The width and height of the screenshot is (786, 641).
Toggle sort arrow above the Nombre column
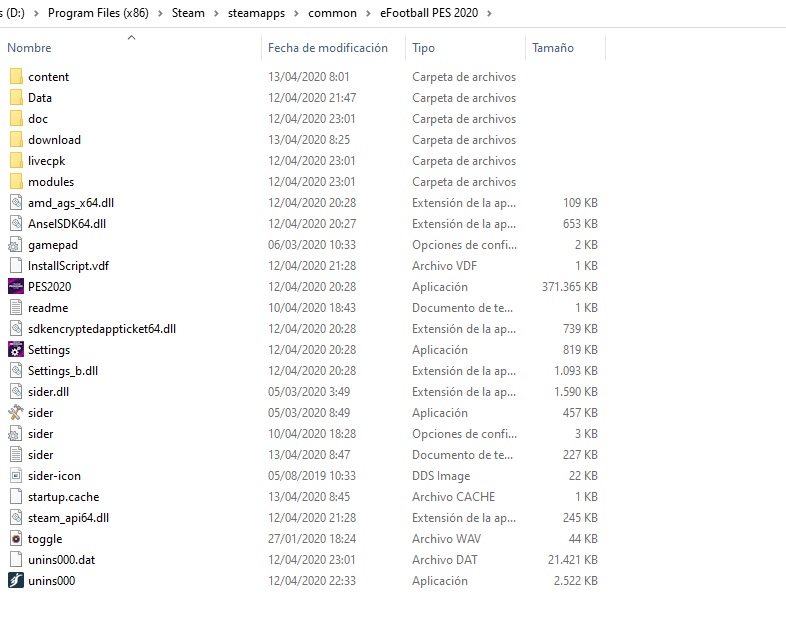(x=131, y=37)
